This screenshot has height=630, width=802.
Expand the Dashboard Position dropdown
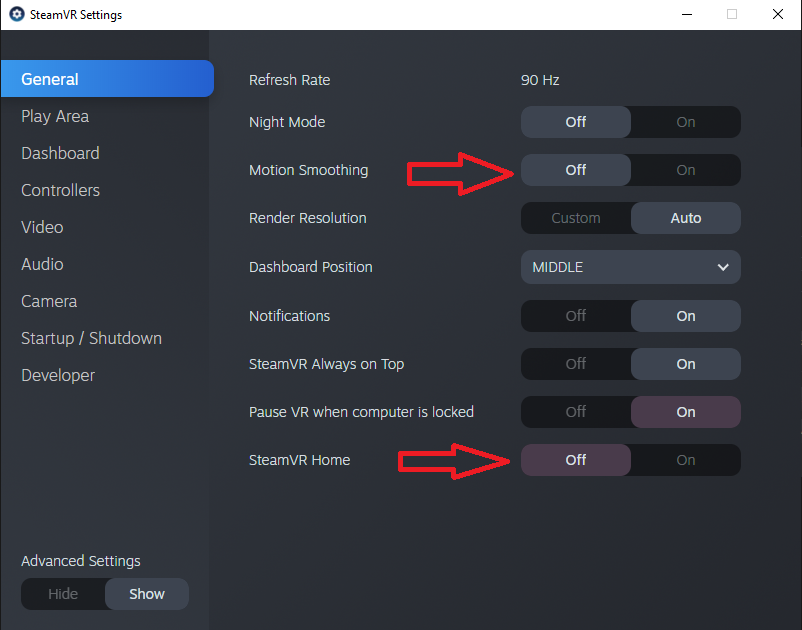pyautogui.click(x=630, y=267)
